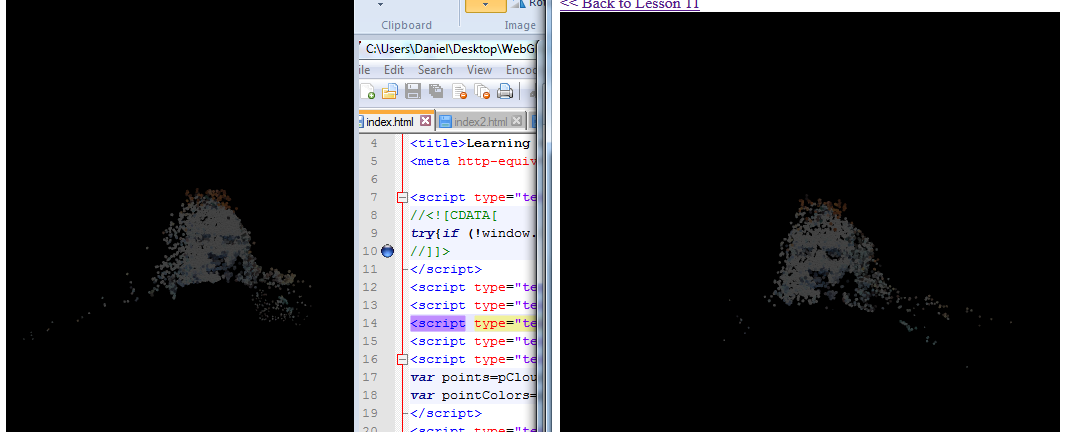This screenshot has height=432, width=1083.
Task: Open the Clipboard paste dropdown arrow
Action: 381,5
